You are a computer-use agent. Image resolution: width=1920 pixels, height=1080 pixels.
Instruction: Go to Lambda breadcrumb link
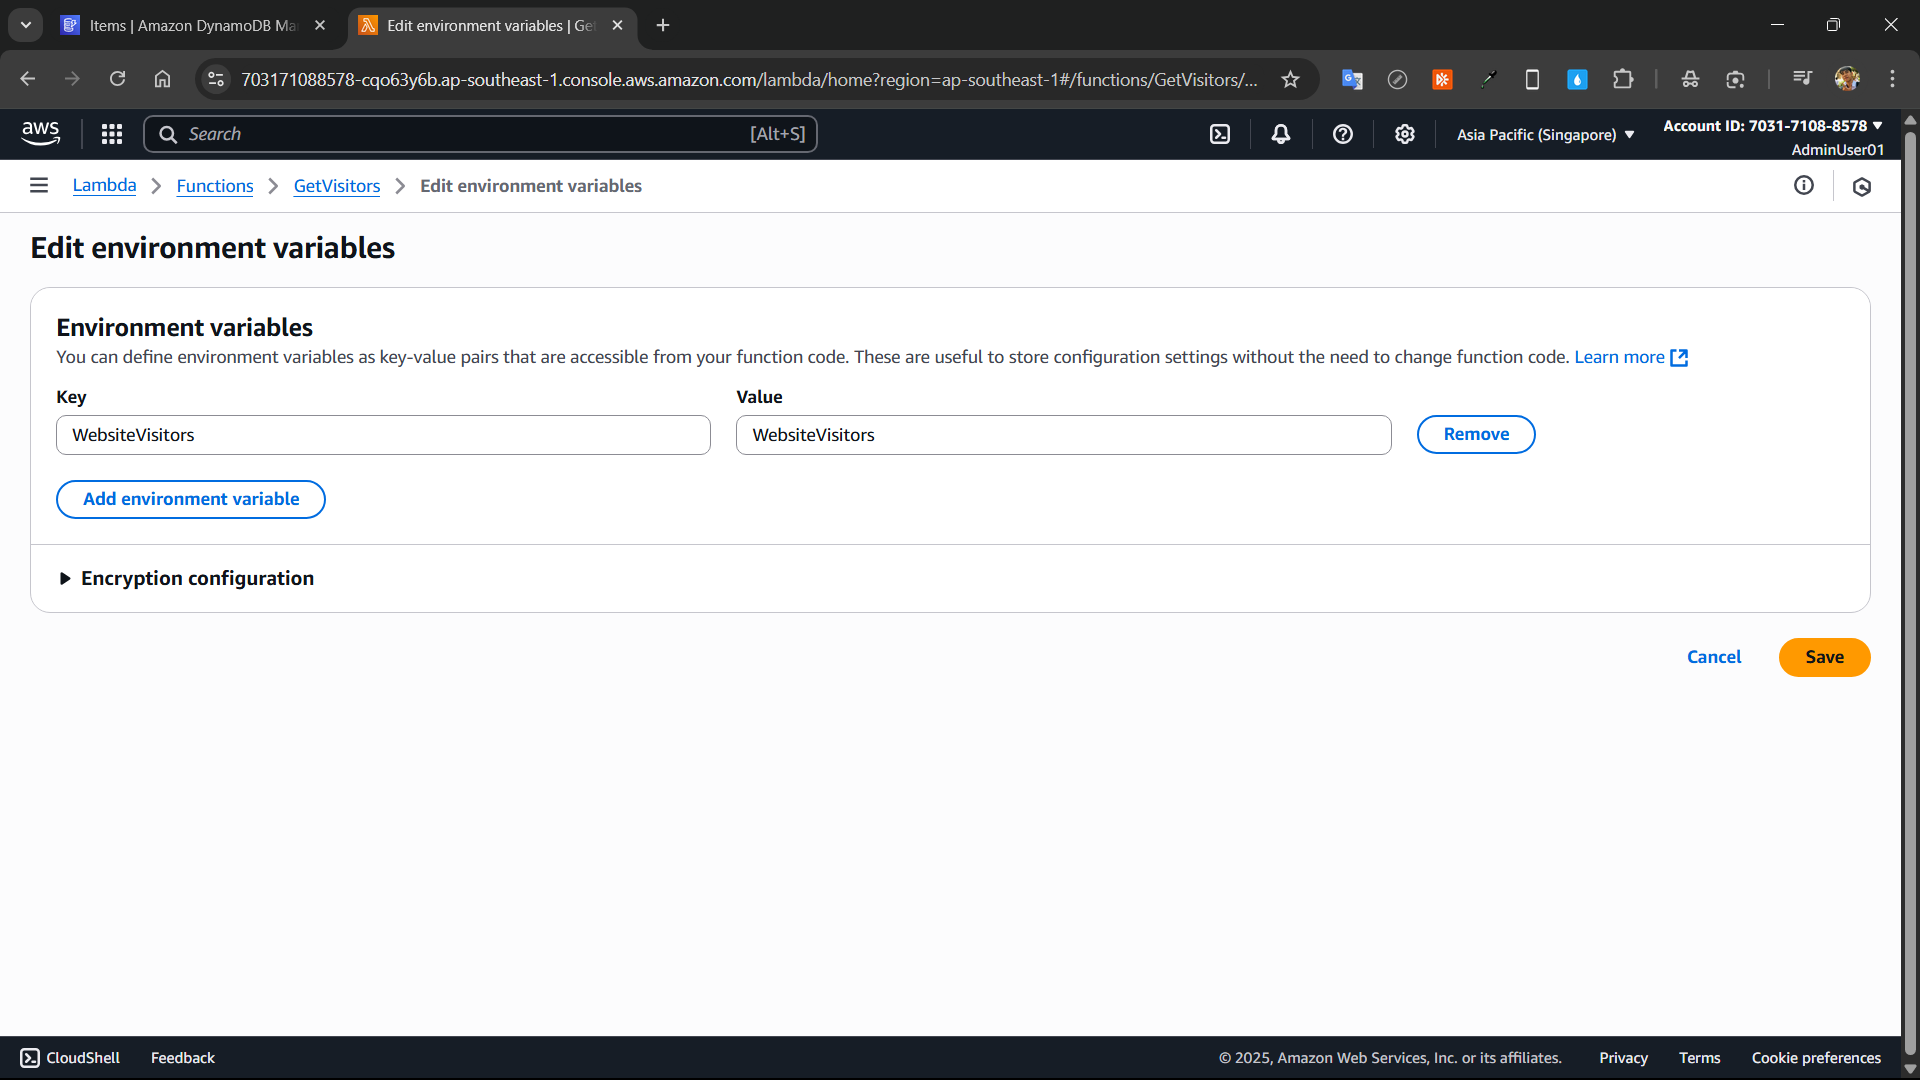pos(104,185)
